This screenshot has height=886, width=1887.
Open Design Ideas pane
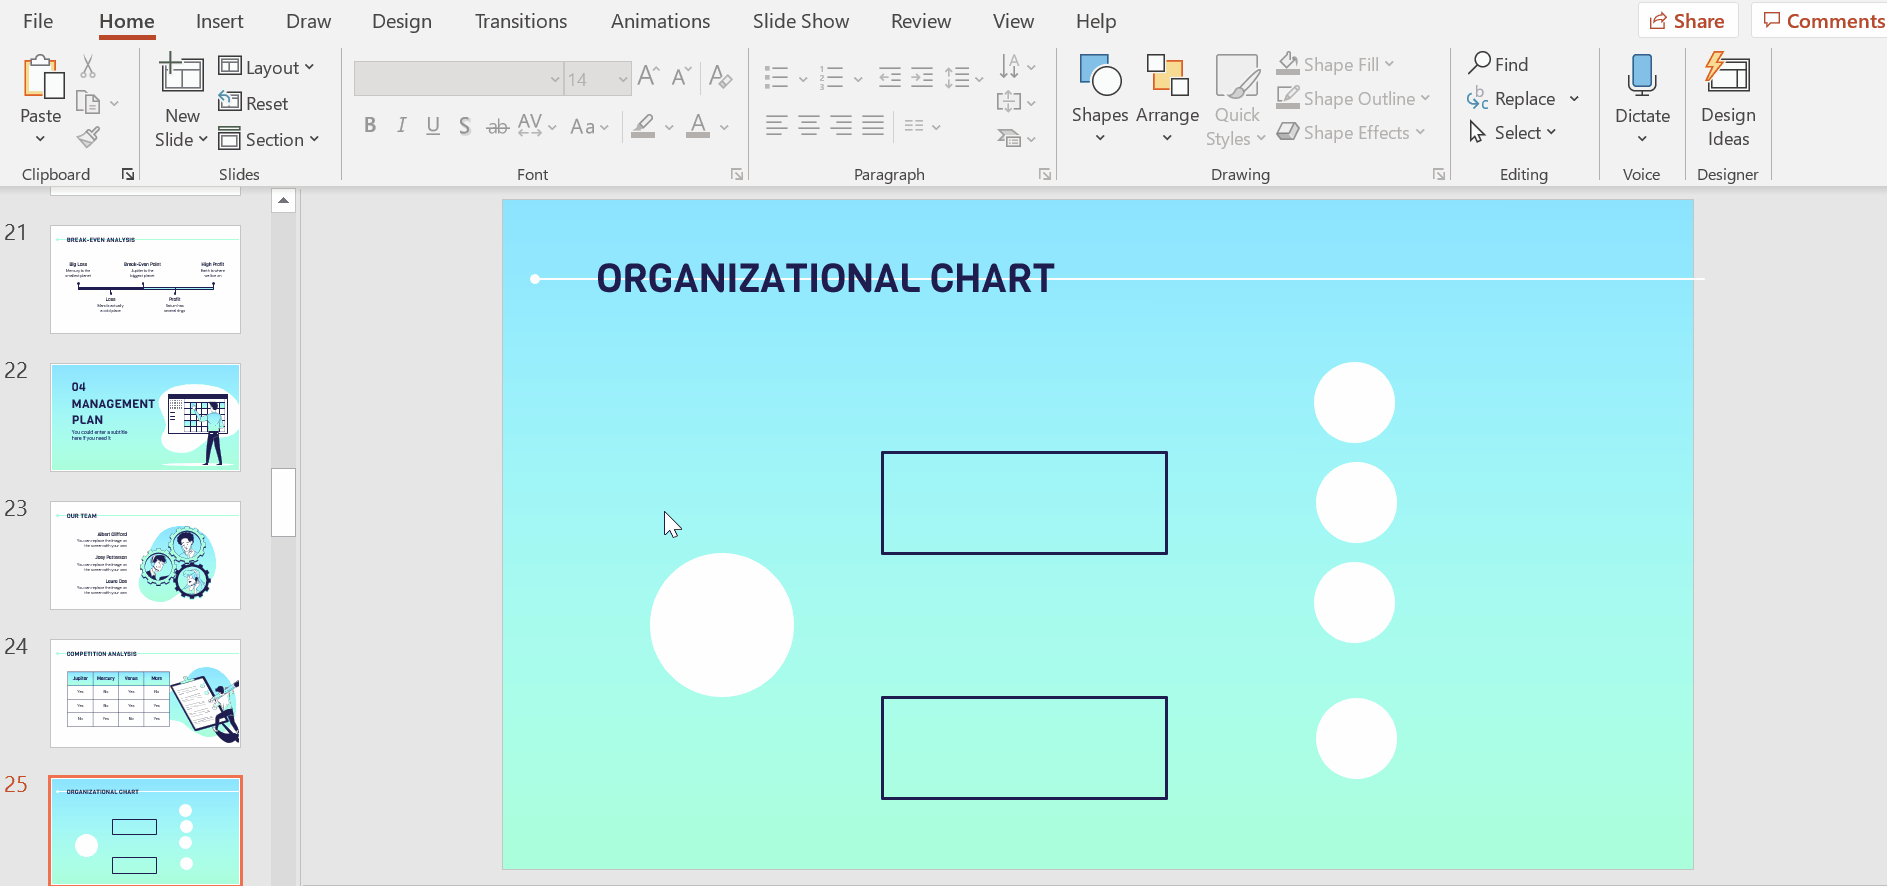pyautogui.click(x=1727, y=98)
